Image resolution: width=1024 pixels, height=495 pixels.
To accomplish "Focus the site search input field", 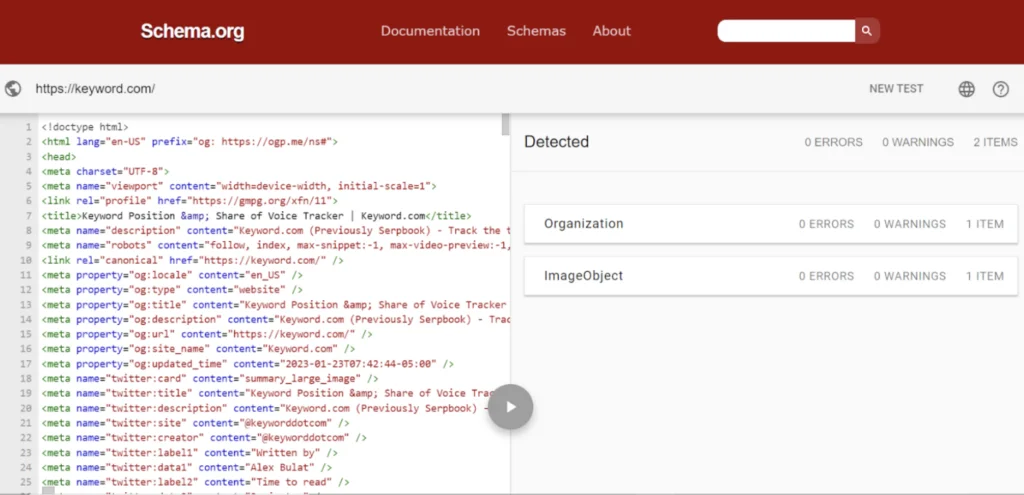I will 786,31.
